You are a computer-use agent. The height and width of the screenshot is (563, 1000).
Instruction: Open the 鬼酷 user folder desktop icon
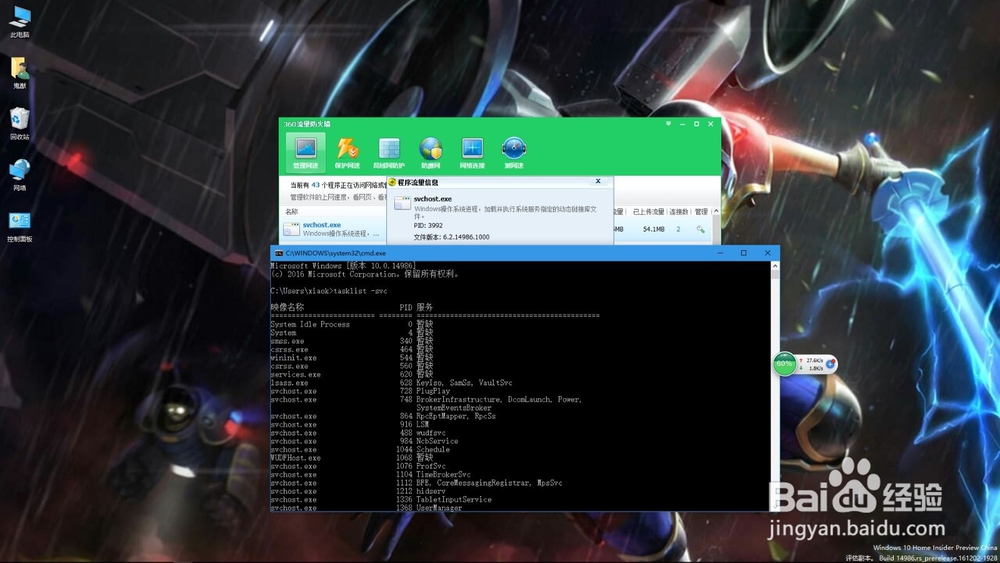[x=20, y=73]
